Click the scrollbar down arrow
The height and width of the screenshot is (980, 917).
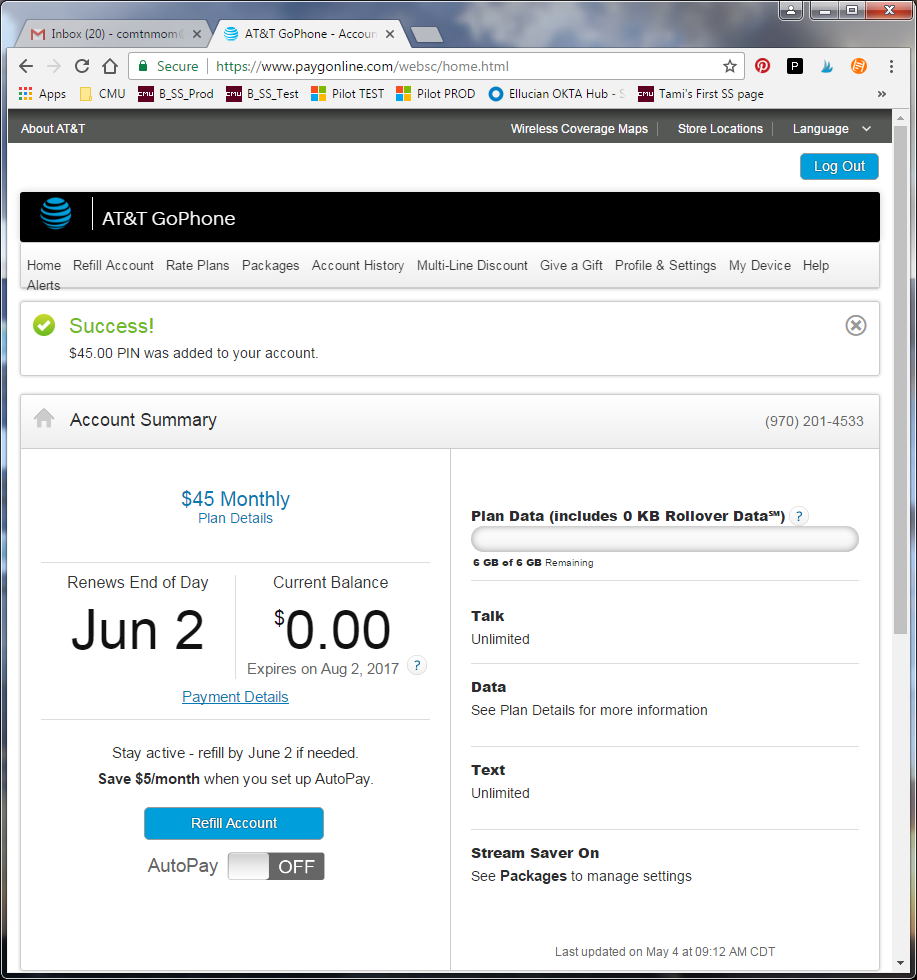[x=900, y=963]
